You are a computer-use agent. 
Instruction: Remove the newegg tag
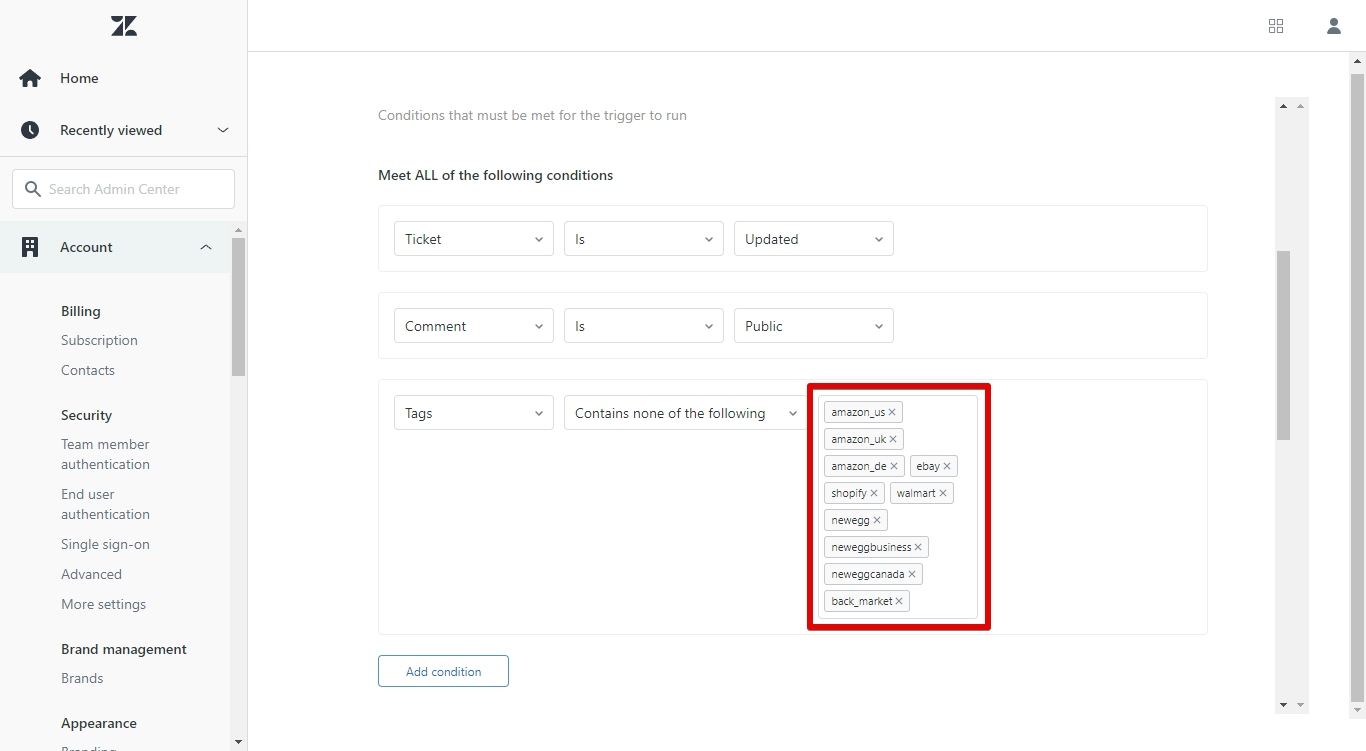[877, 520]
